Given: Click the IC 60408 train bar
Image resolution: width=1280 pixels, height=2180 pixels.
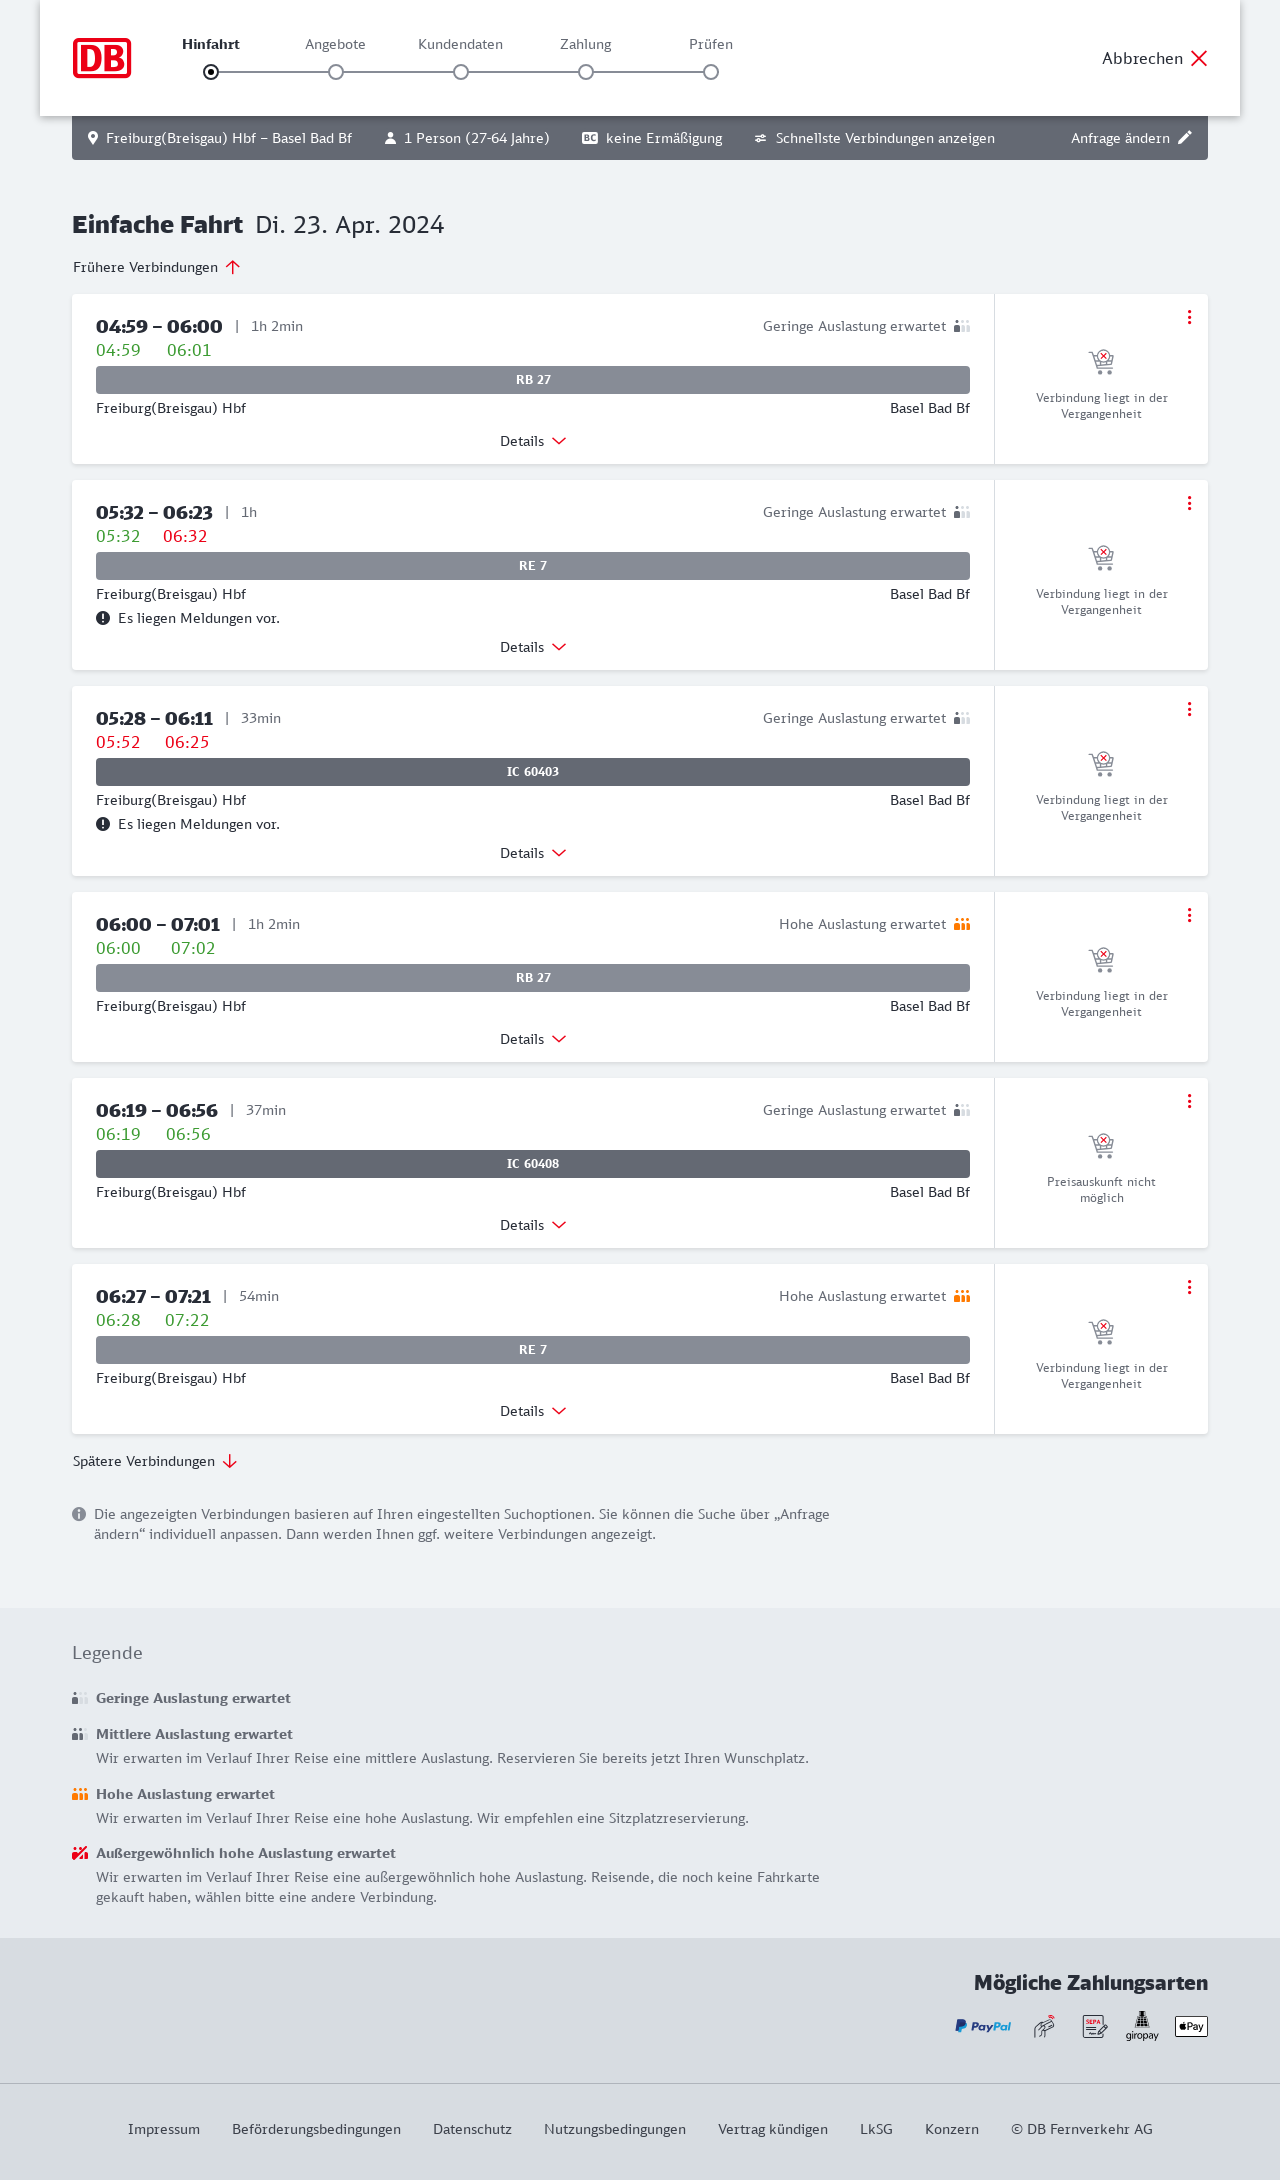Looking at the screenshot, I should (533, 1164).
